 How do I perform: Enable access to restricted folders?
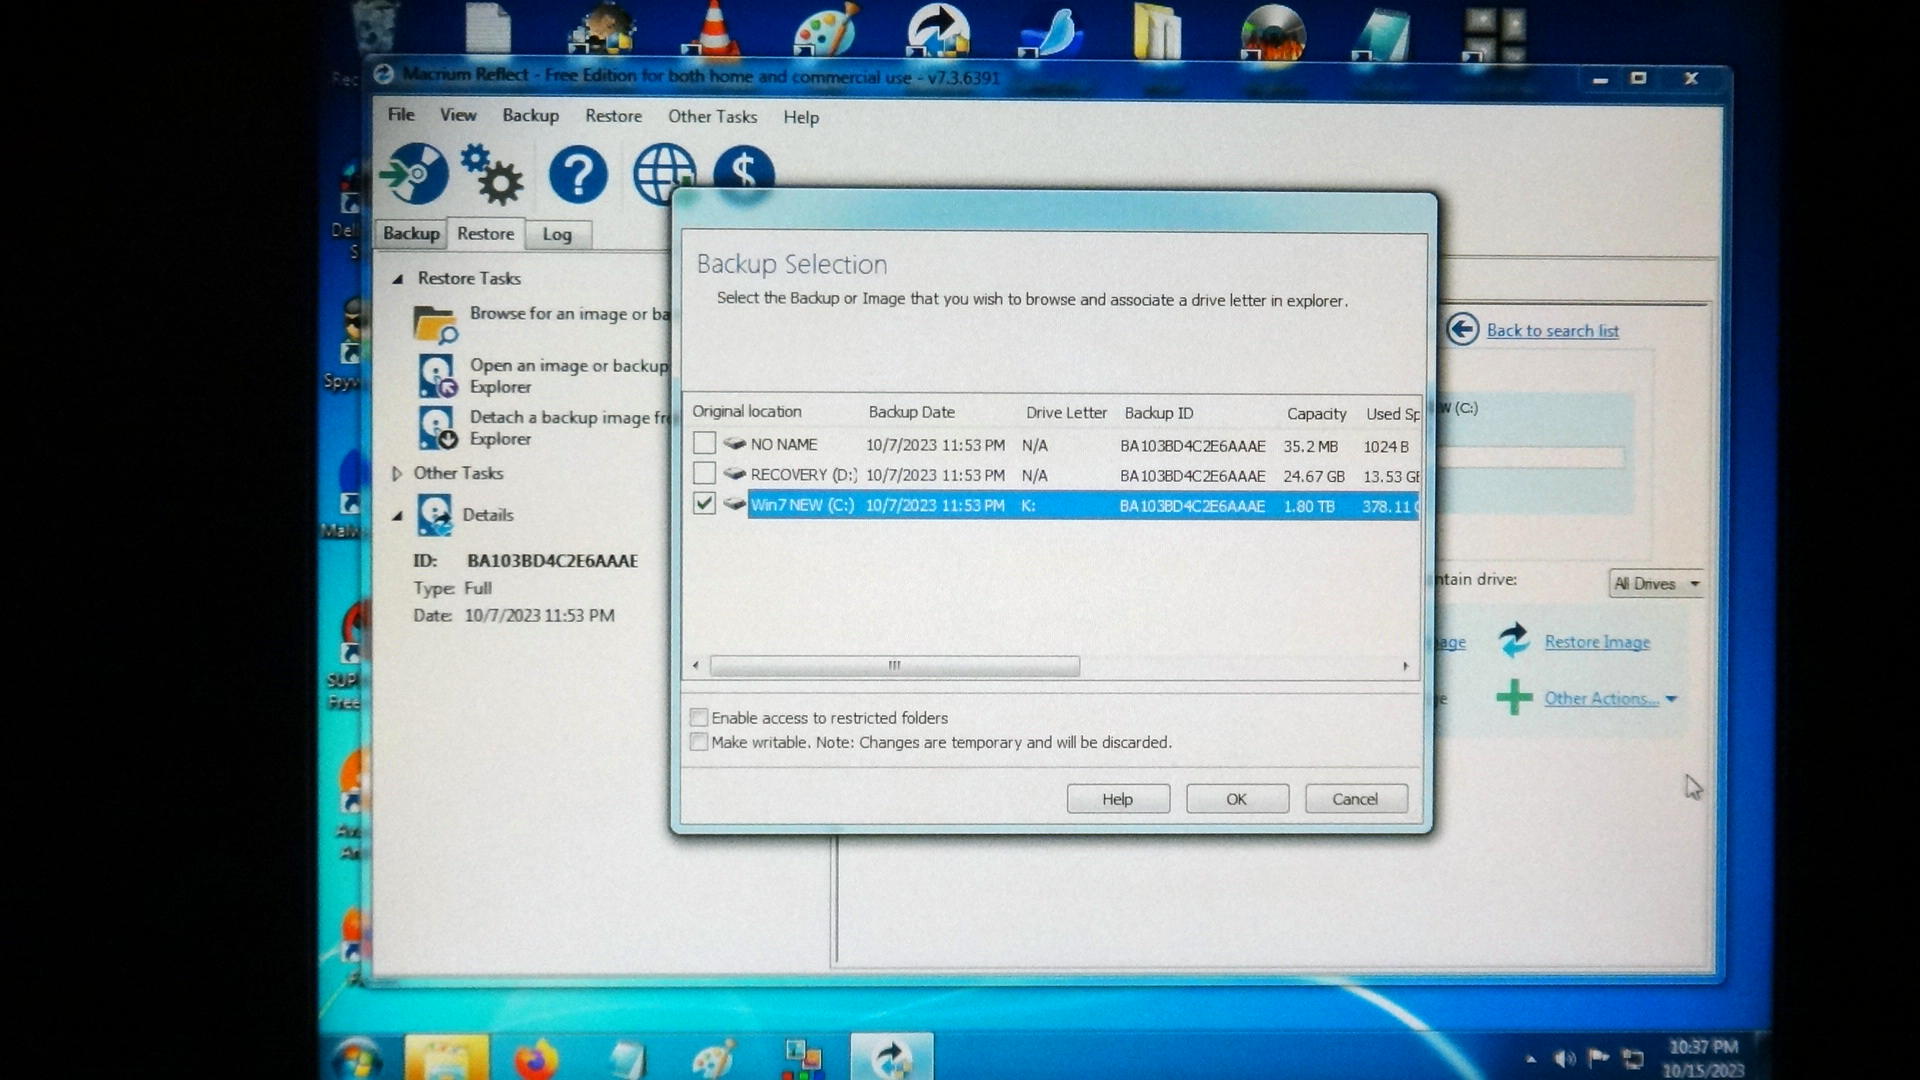tap(699, 717)
